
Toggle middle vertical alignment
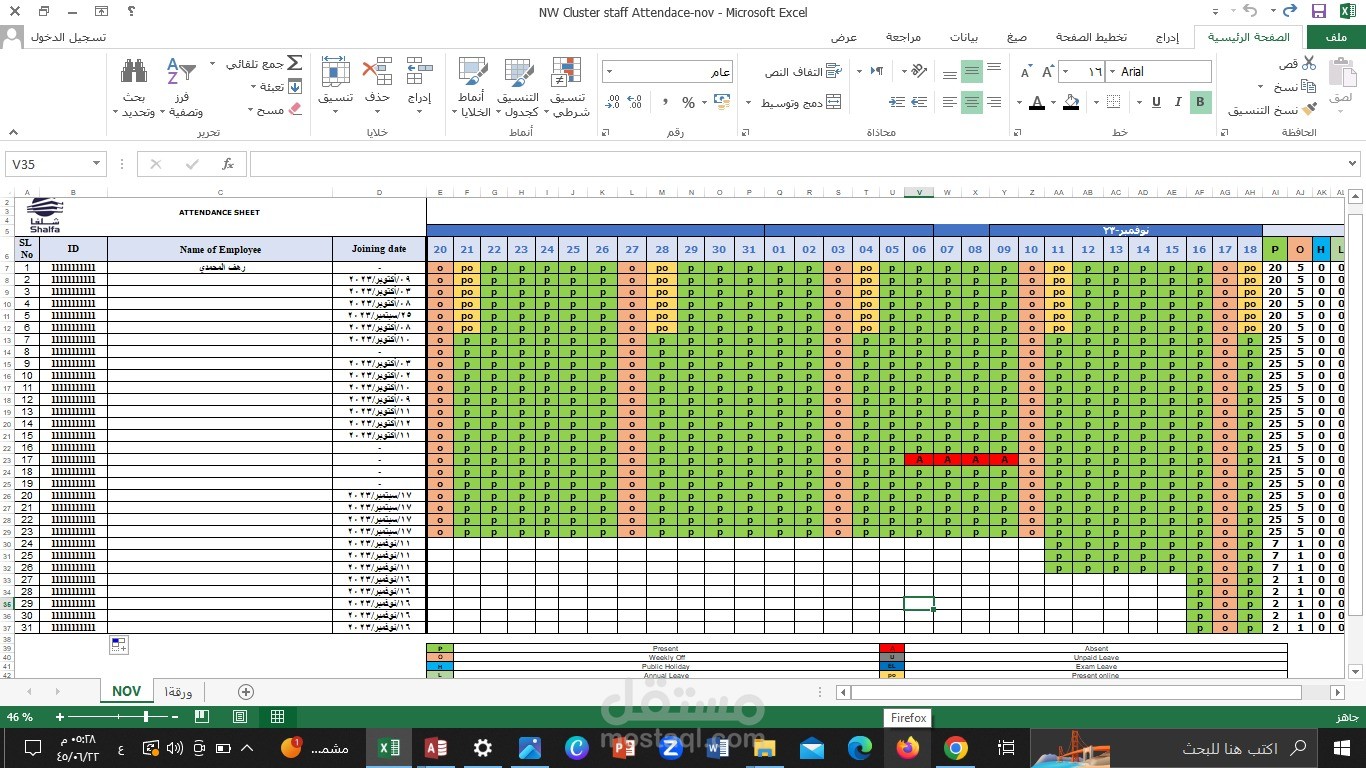[972, 72]
